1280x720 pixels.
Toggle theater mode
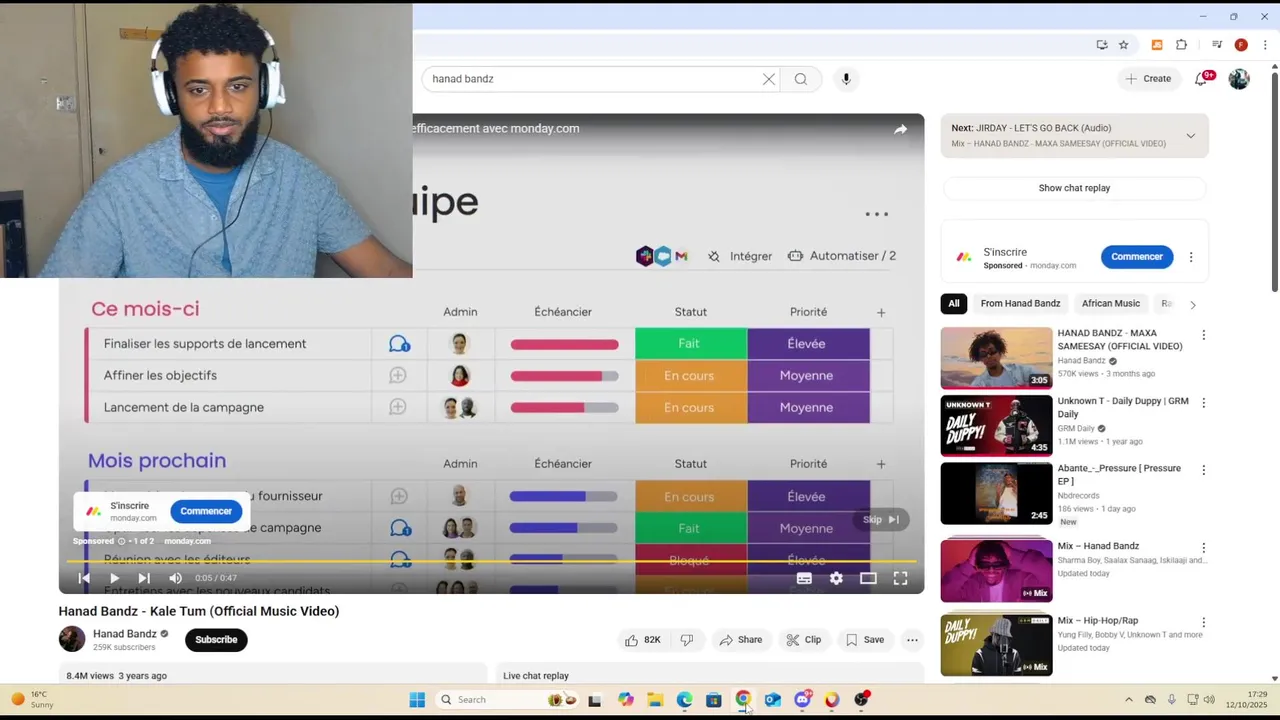pos(868,578)
